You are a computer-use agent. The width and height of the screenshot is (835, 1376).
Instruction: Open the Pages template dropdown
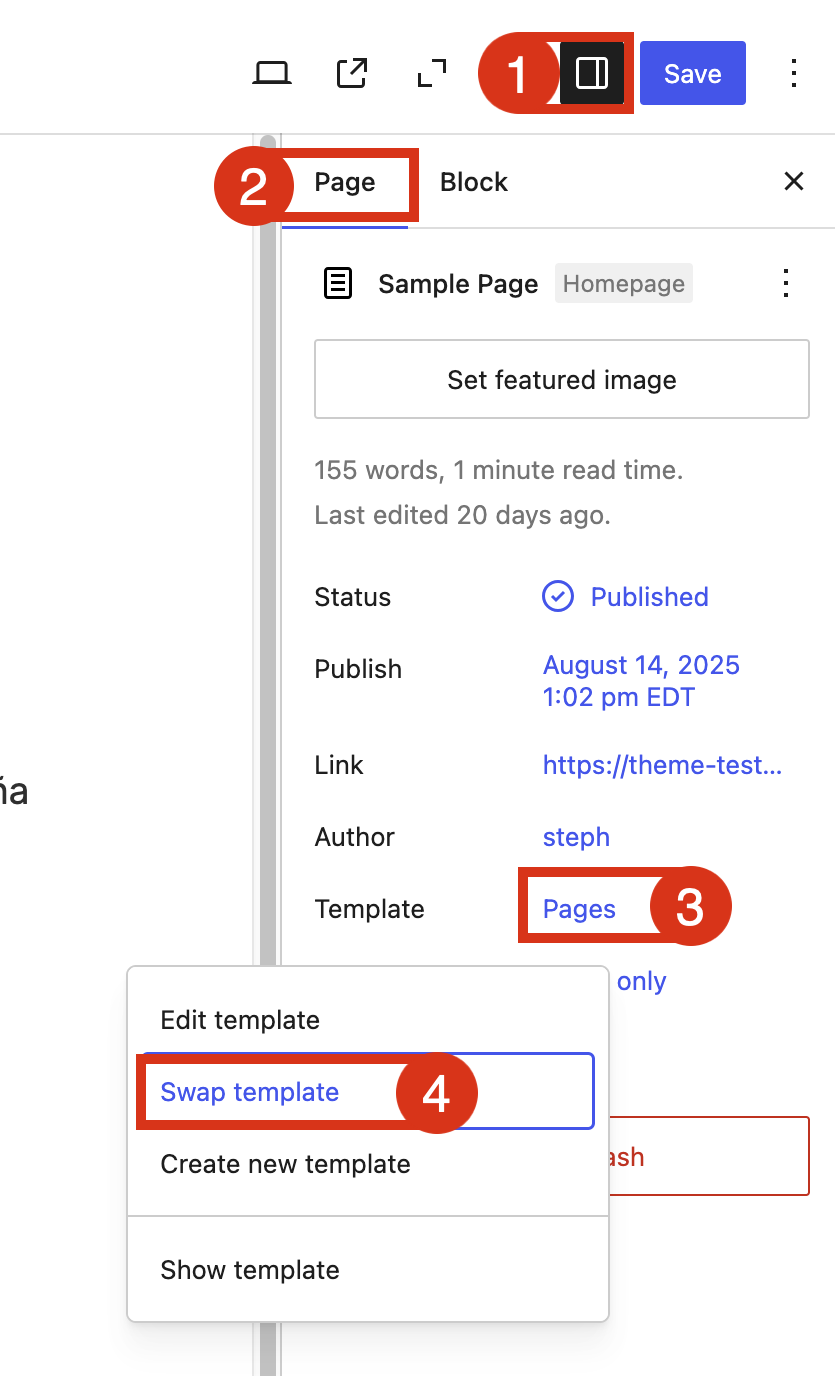pyautogui.click(x=579, y=909)
